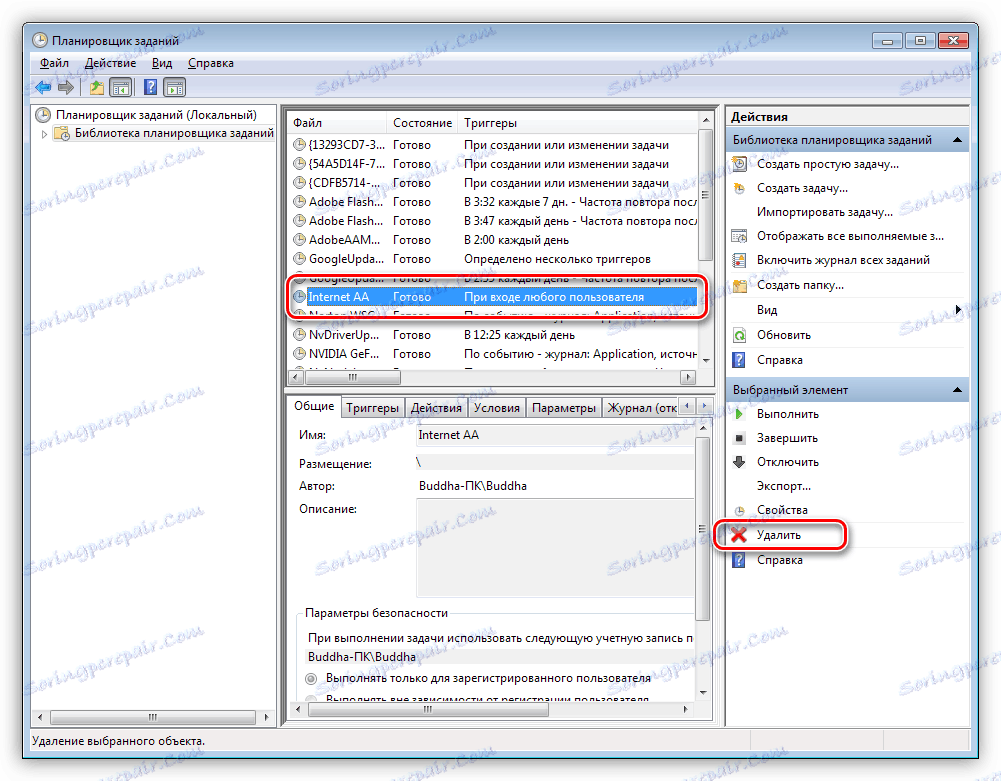
Task: Switch to the Параметры tab
Action: pyautogui.click(x=564, y=408)
